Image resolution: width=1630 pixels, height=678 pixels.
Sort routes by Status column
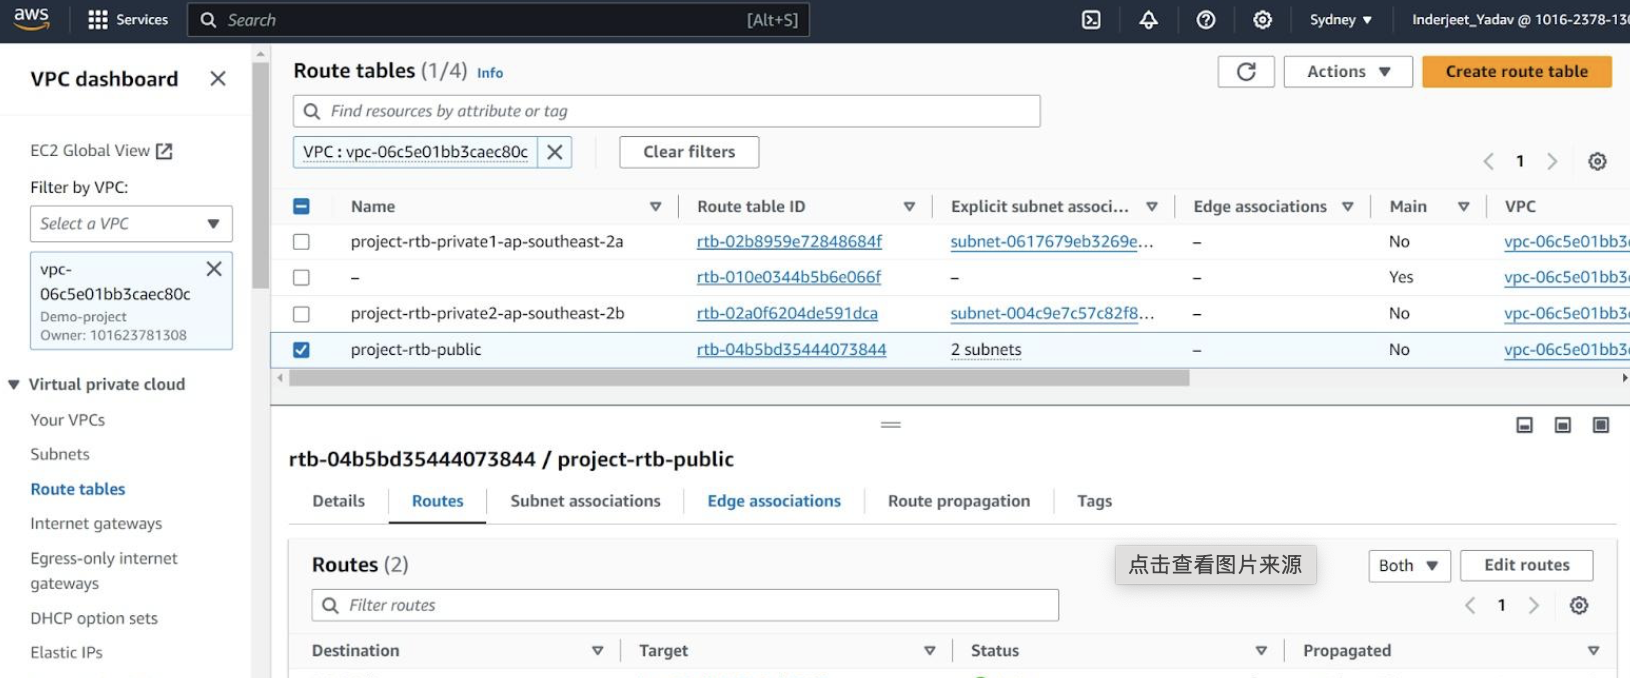(1261, 651)
